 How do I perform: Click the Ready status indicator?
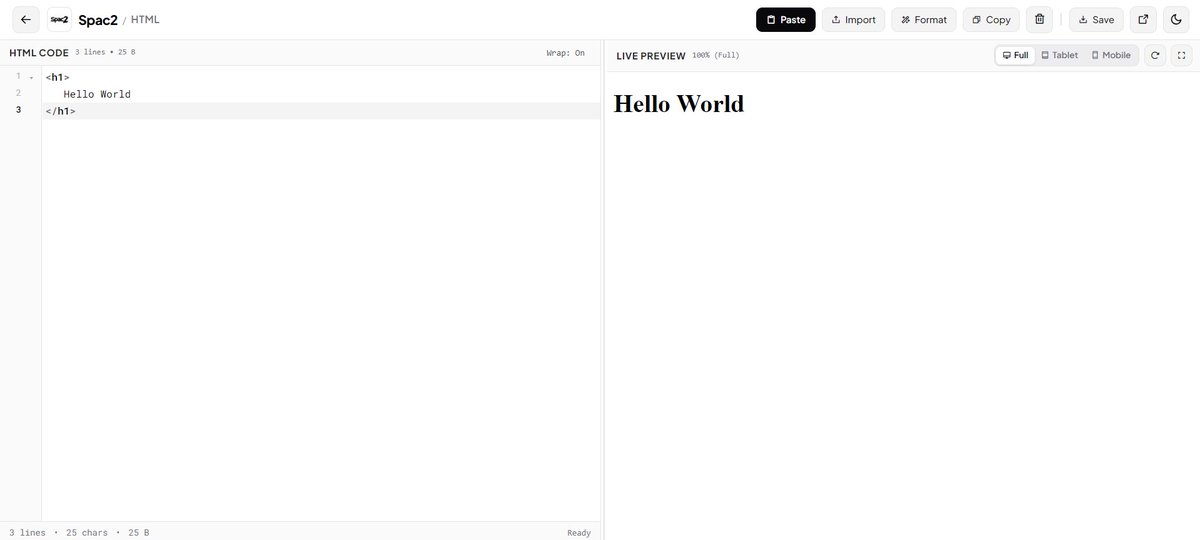click(x=579, y=533)
